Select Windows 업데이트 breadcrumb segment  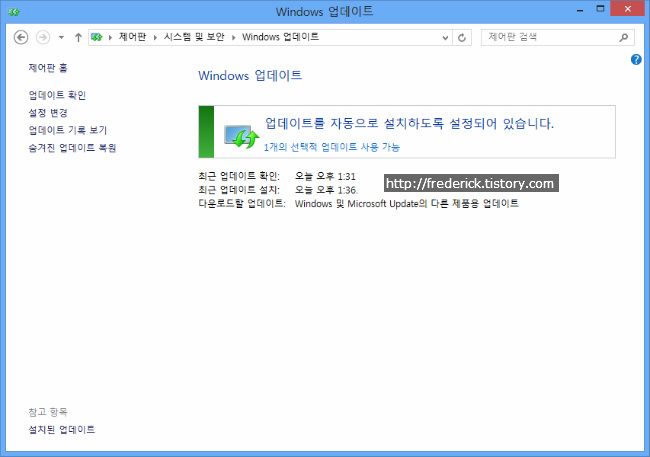click(x=281, y=37)
